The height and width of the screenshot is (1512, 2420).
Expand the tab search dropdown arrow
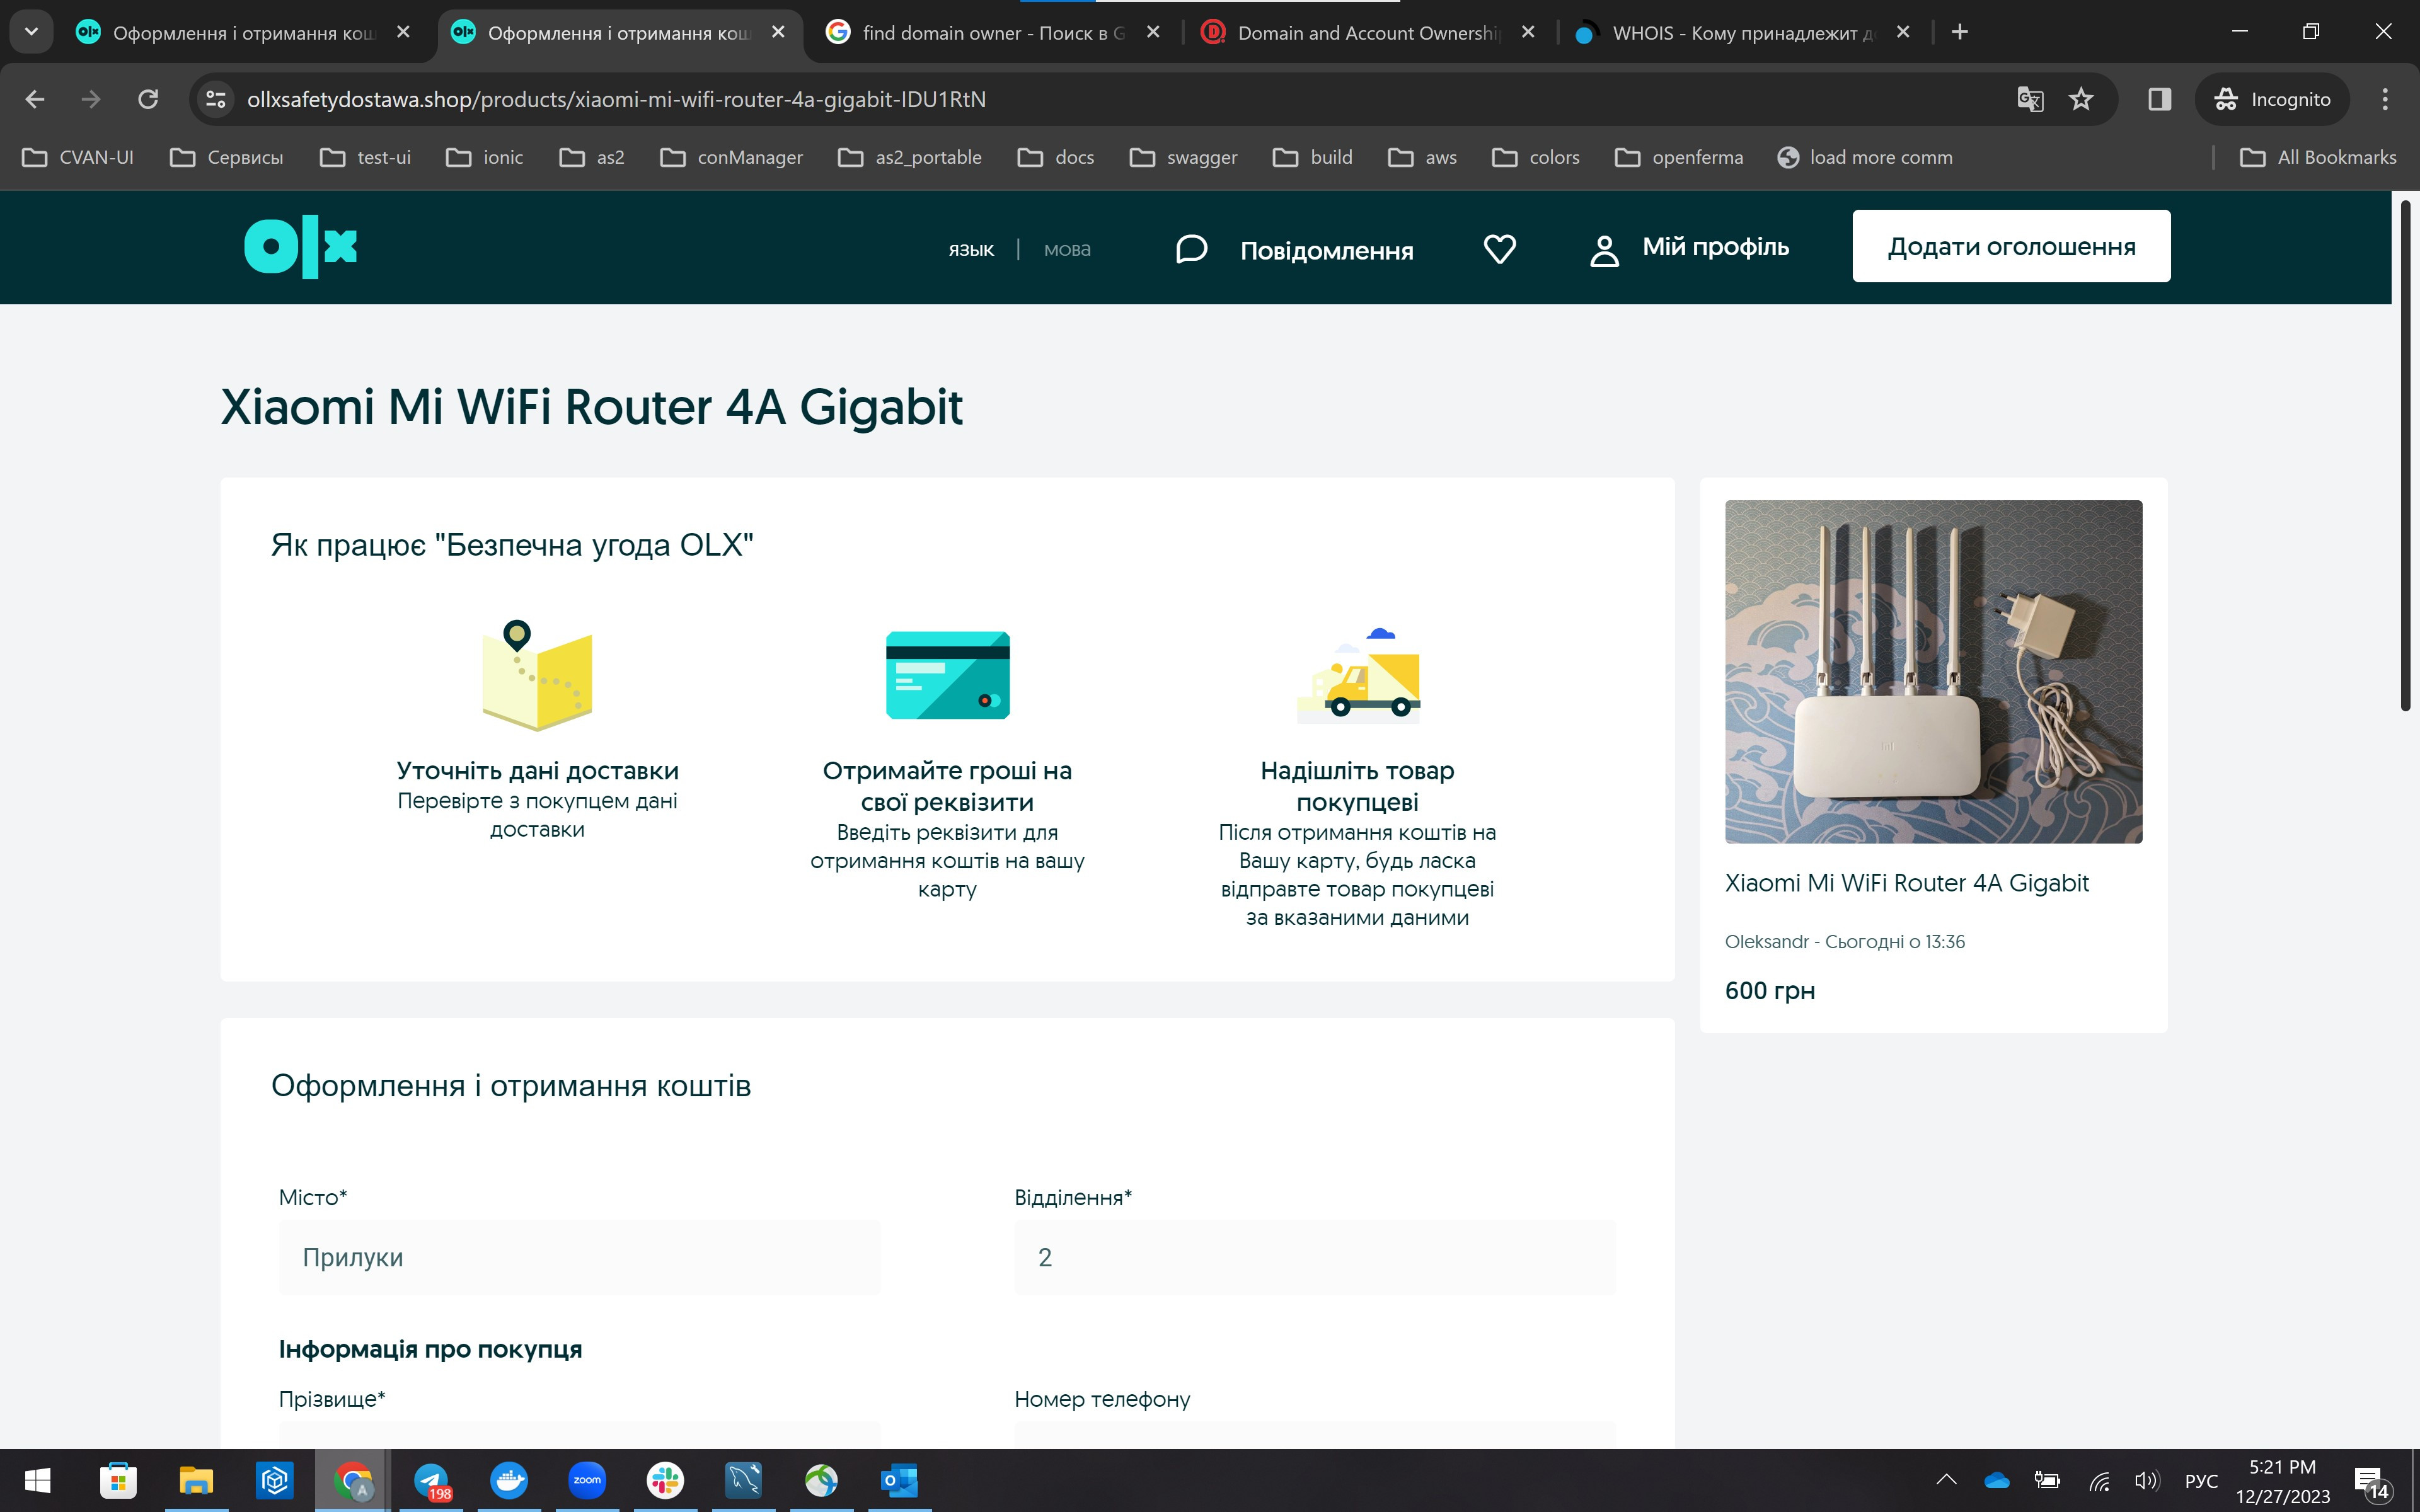pyautogui.click(x=31, y=32)
